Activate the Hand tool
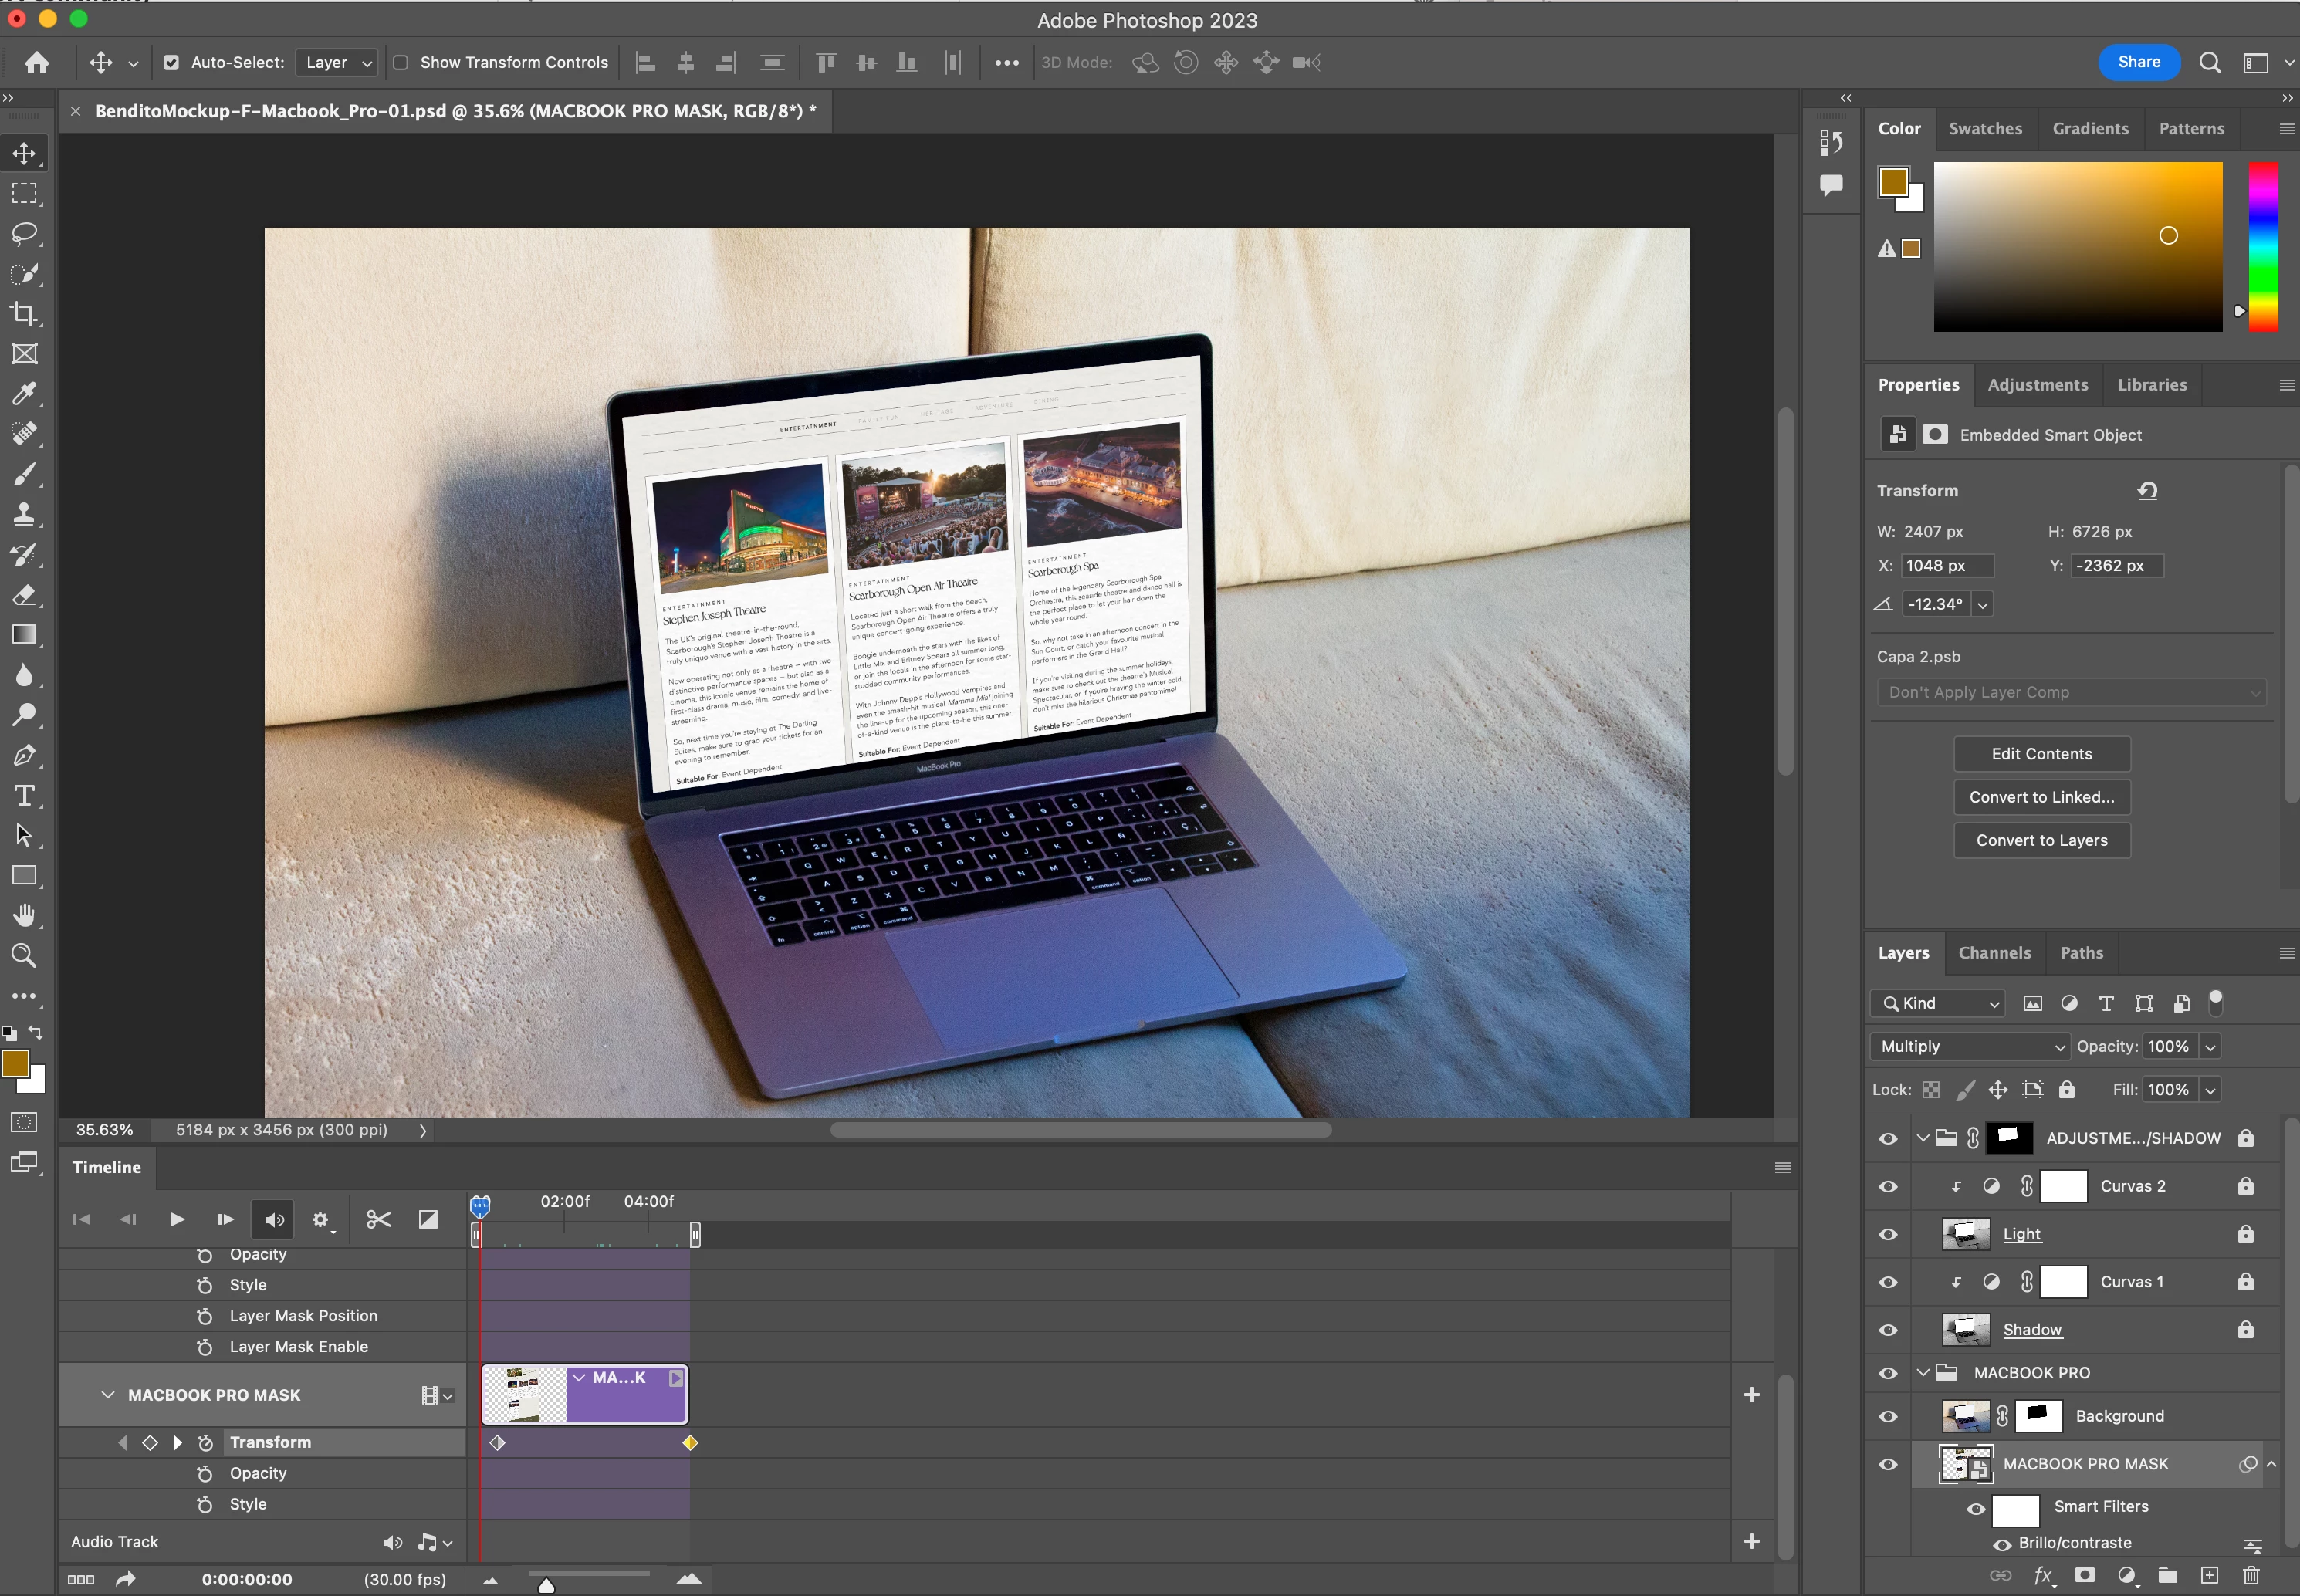 point(24,916)
